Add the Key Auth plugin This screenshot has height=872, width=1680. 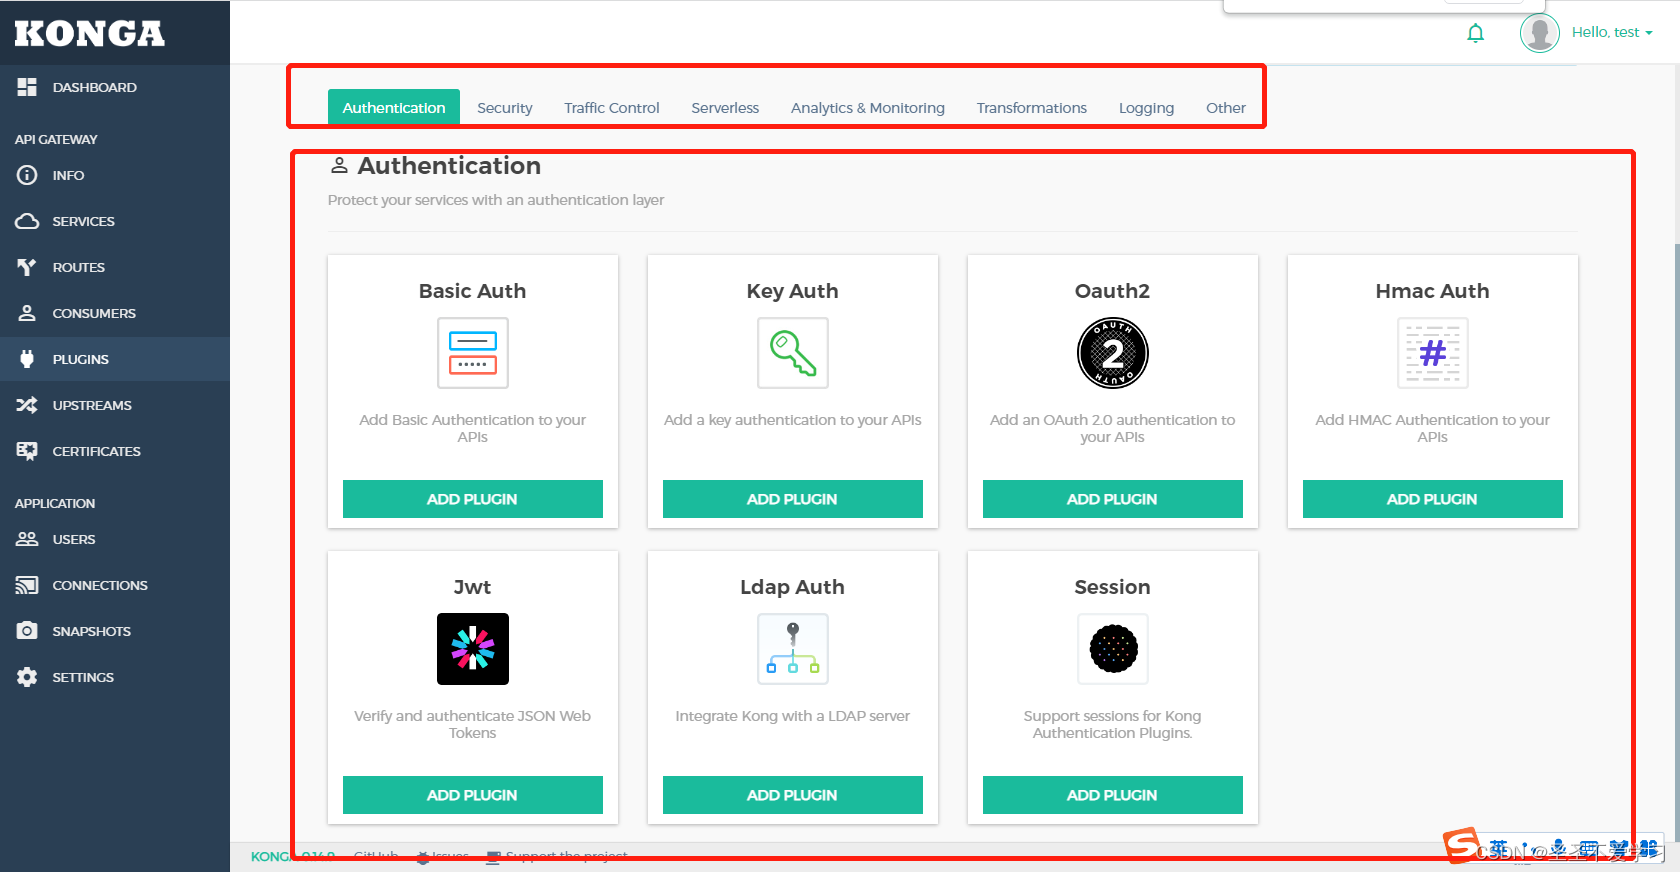(793, 499)
